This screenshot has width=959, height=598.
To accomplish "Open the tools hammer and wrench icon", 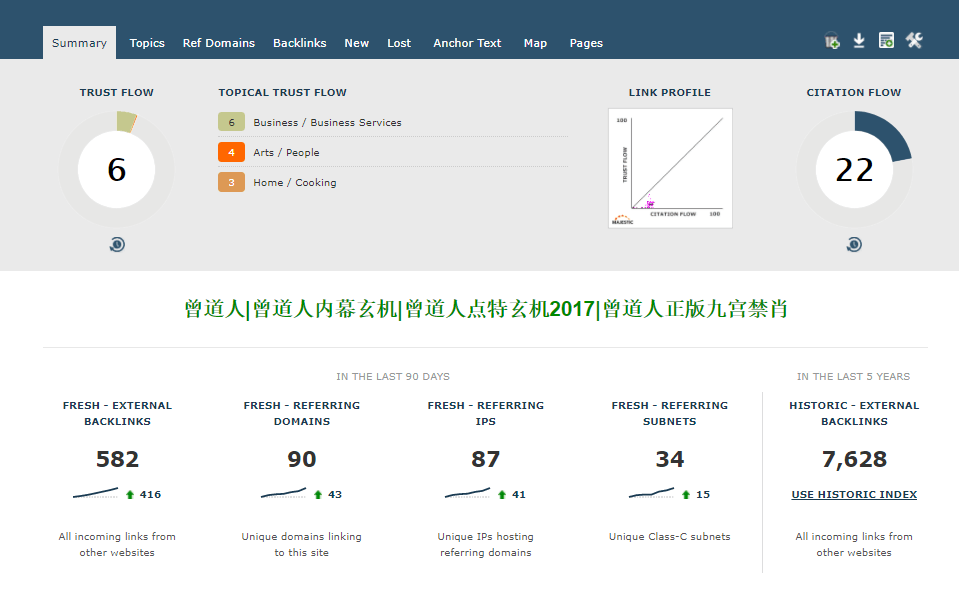I will pos(914,41).
